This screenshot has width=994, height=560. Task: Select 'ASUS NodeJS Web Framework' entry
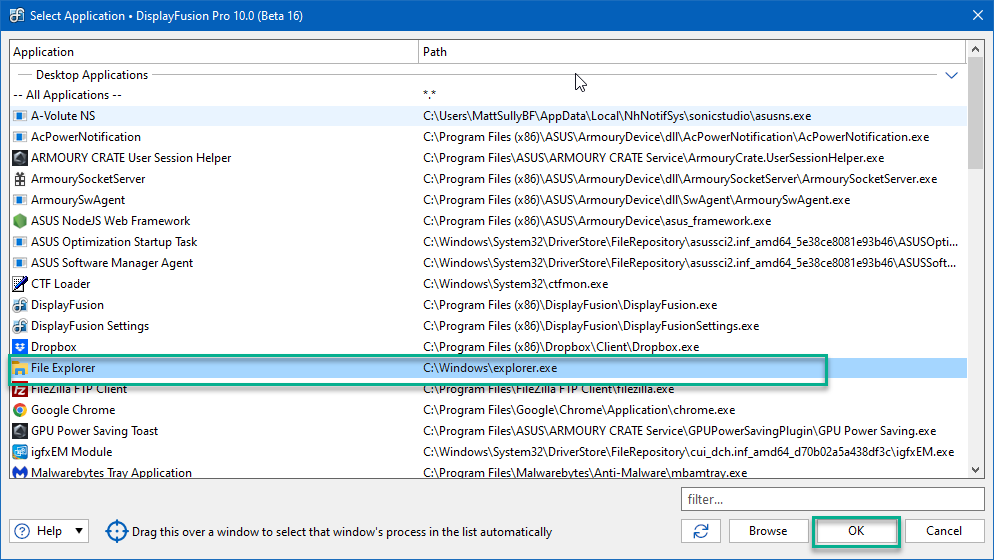110,221
